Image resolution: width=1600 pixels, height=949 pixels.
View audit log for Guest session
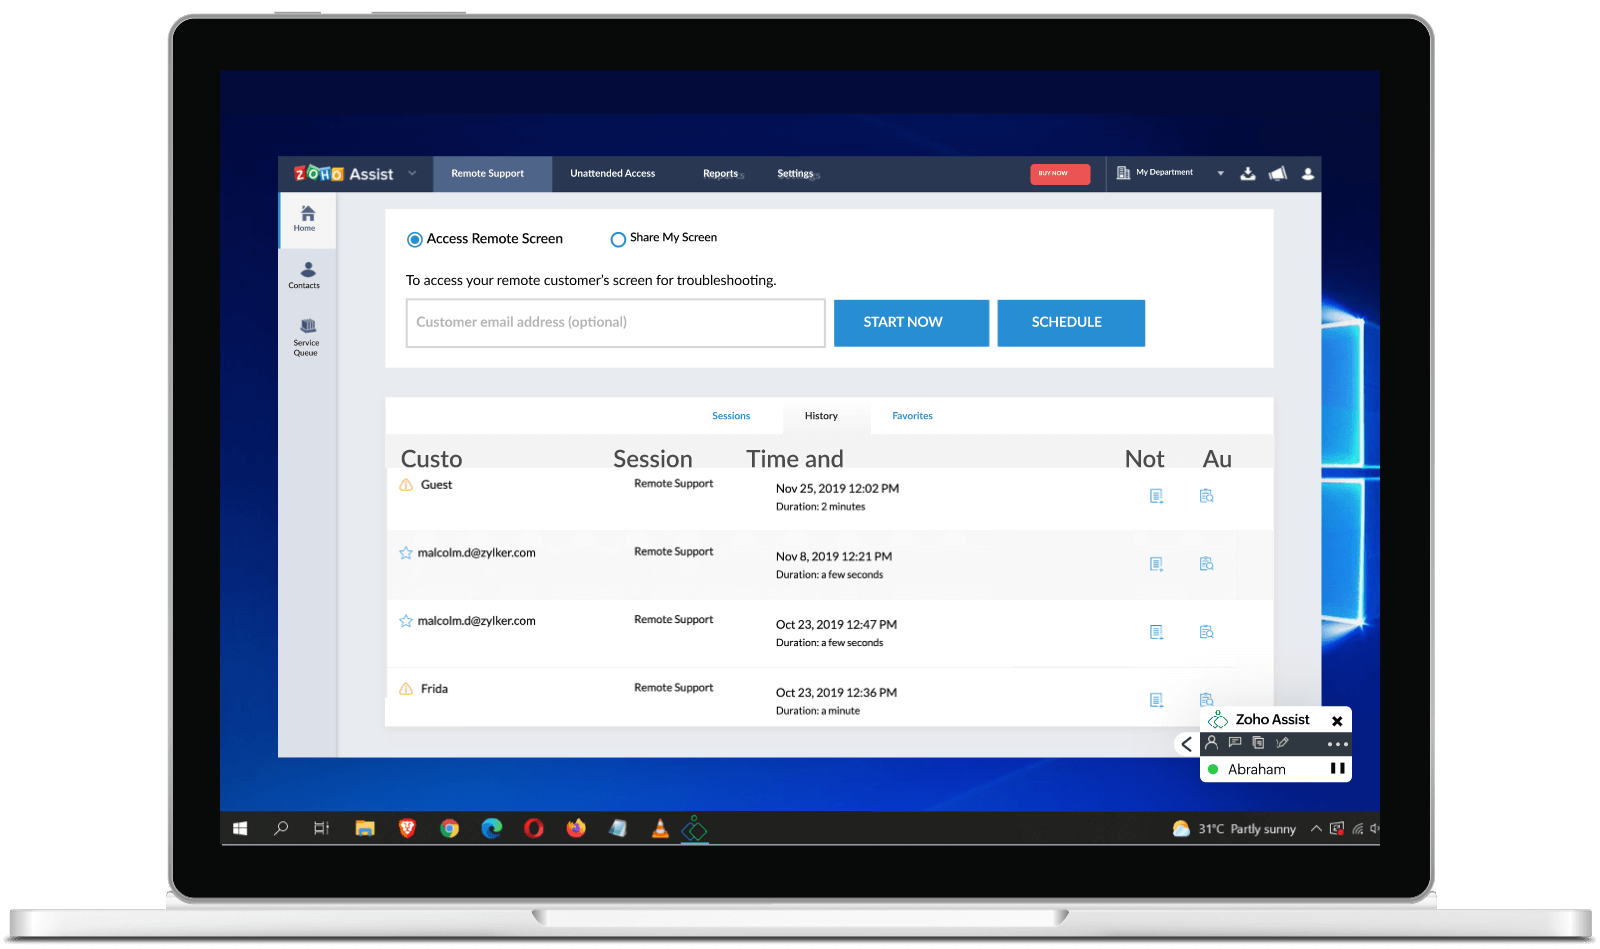coord(1207,496)
